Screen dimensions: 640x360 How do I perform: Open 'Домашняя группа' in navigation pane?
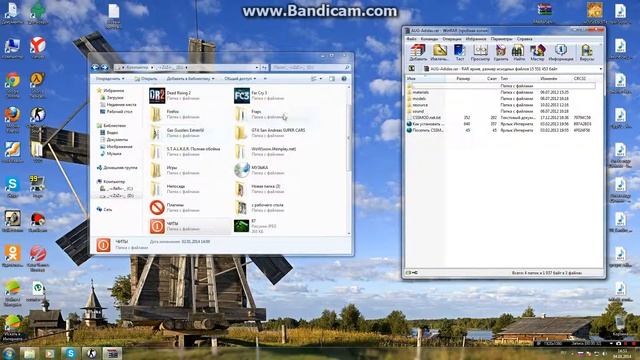click(x=117, y=168)
